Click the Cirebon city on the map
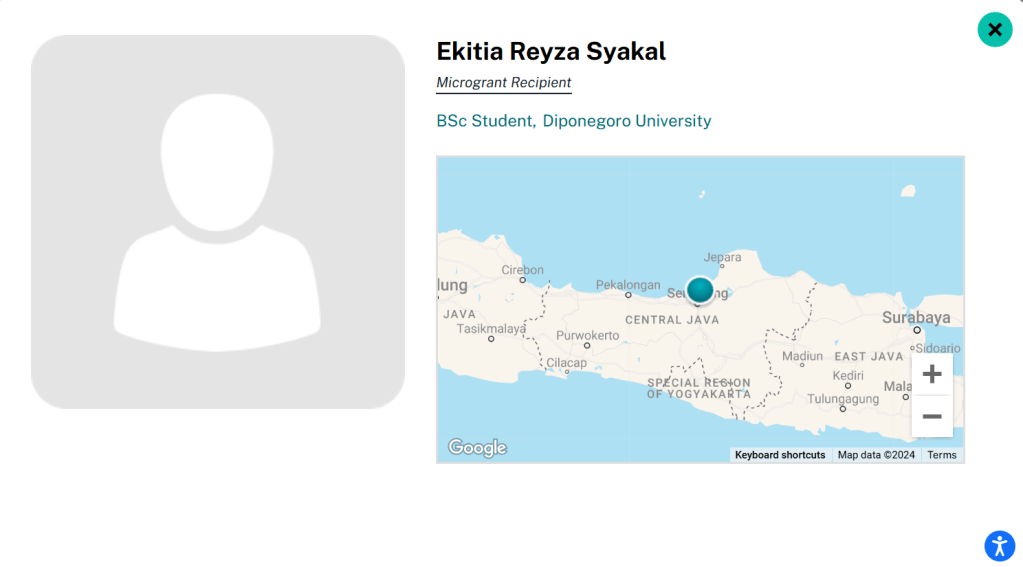This screenshot has height=567, width=1023. [522, 270]
